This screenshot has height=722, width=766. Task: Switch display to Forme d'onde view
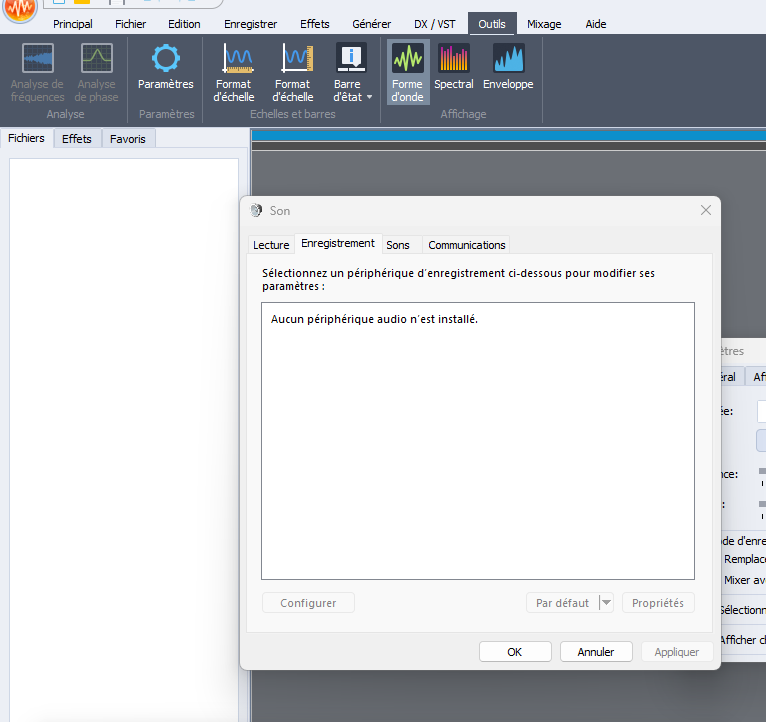tap(407, 62)
